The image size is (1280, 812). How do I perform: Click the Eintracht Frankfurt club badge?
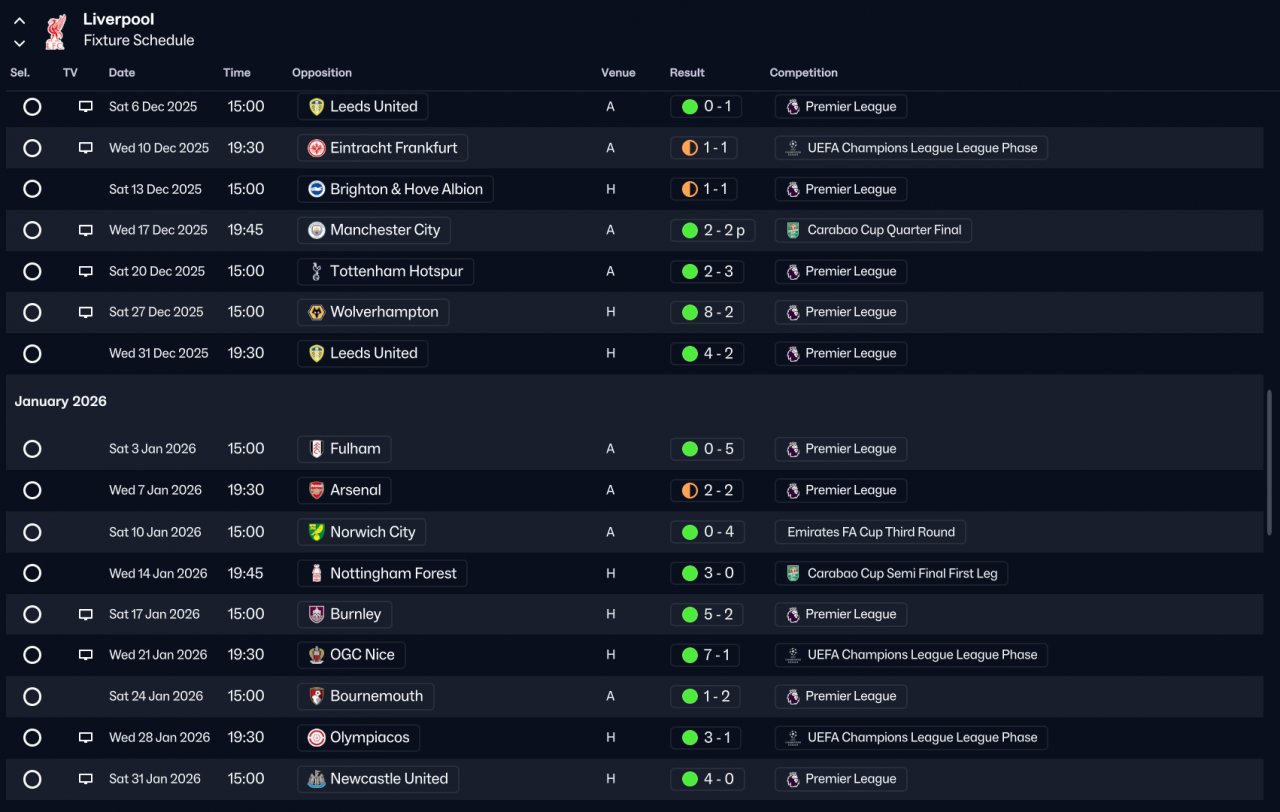click(316, 148)
